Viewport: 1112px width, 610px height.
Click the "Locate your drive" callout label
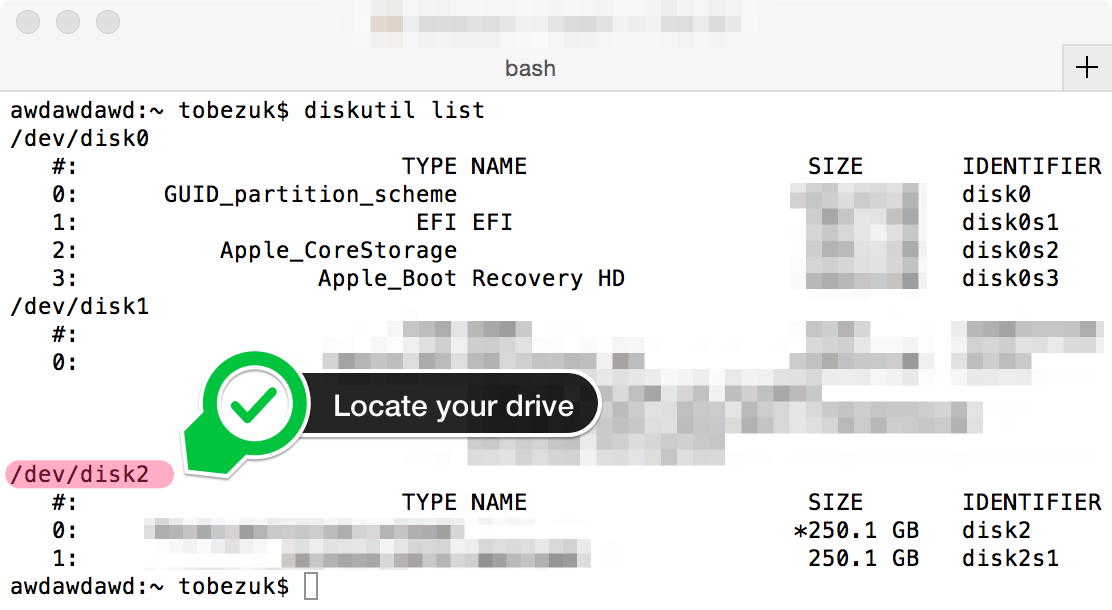pyautogui.click(x=453, y=406)
